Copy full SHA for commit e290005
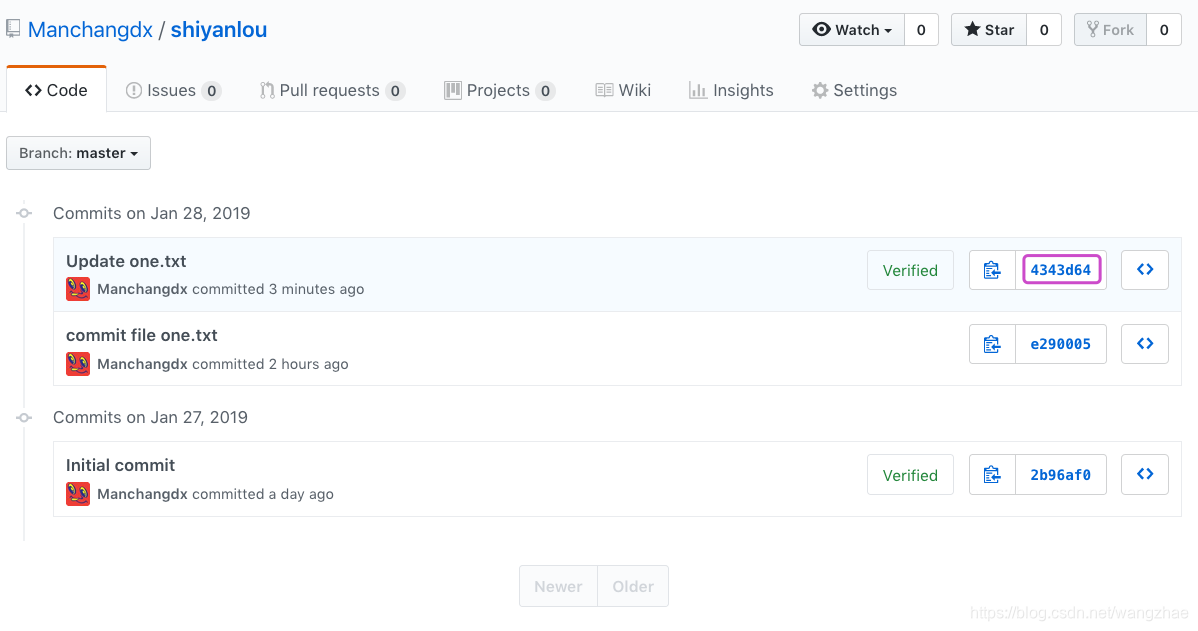Image resolution: width=1198 pixels, height=631 pixels. pos(992,345)
